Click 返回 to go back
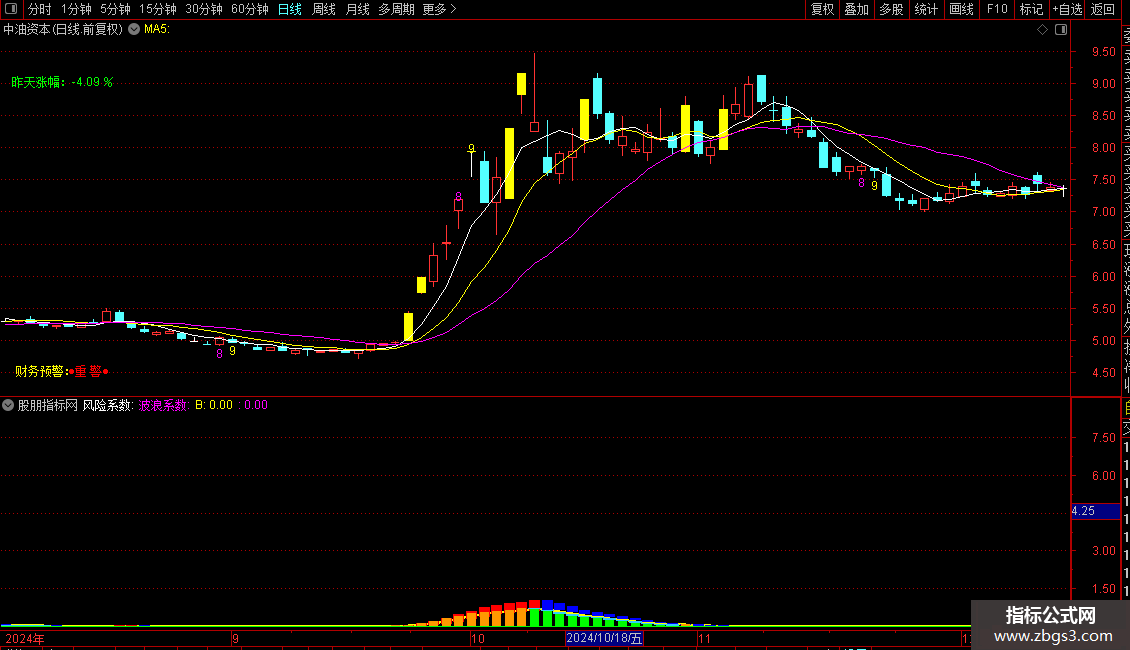 tap(1103, 9)
